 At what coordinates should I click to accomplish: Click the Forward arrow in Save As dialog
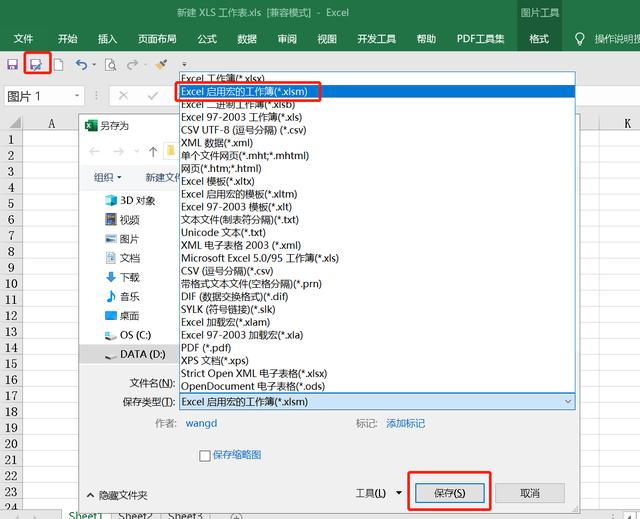click(118, 152)
